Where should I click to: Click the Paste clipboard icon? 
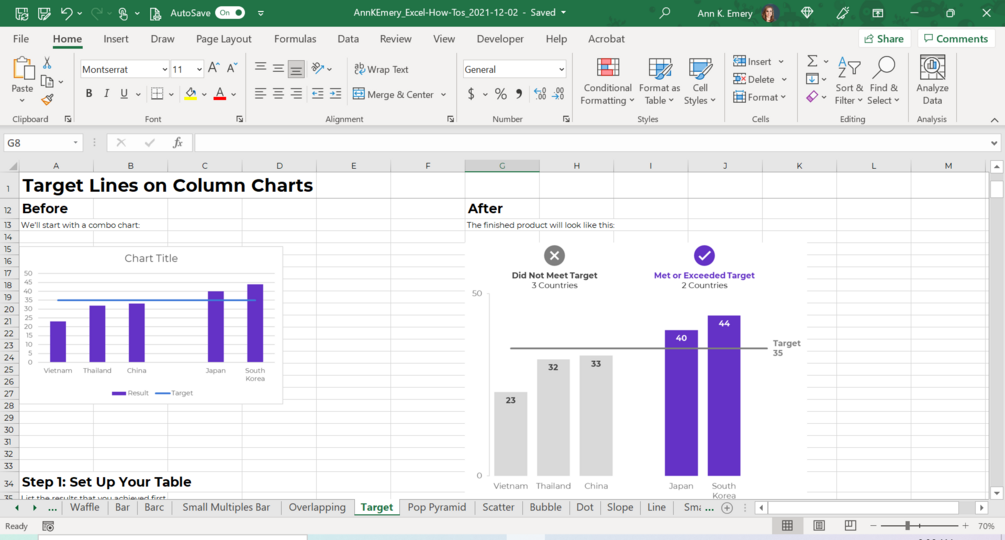point(22,69)
